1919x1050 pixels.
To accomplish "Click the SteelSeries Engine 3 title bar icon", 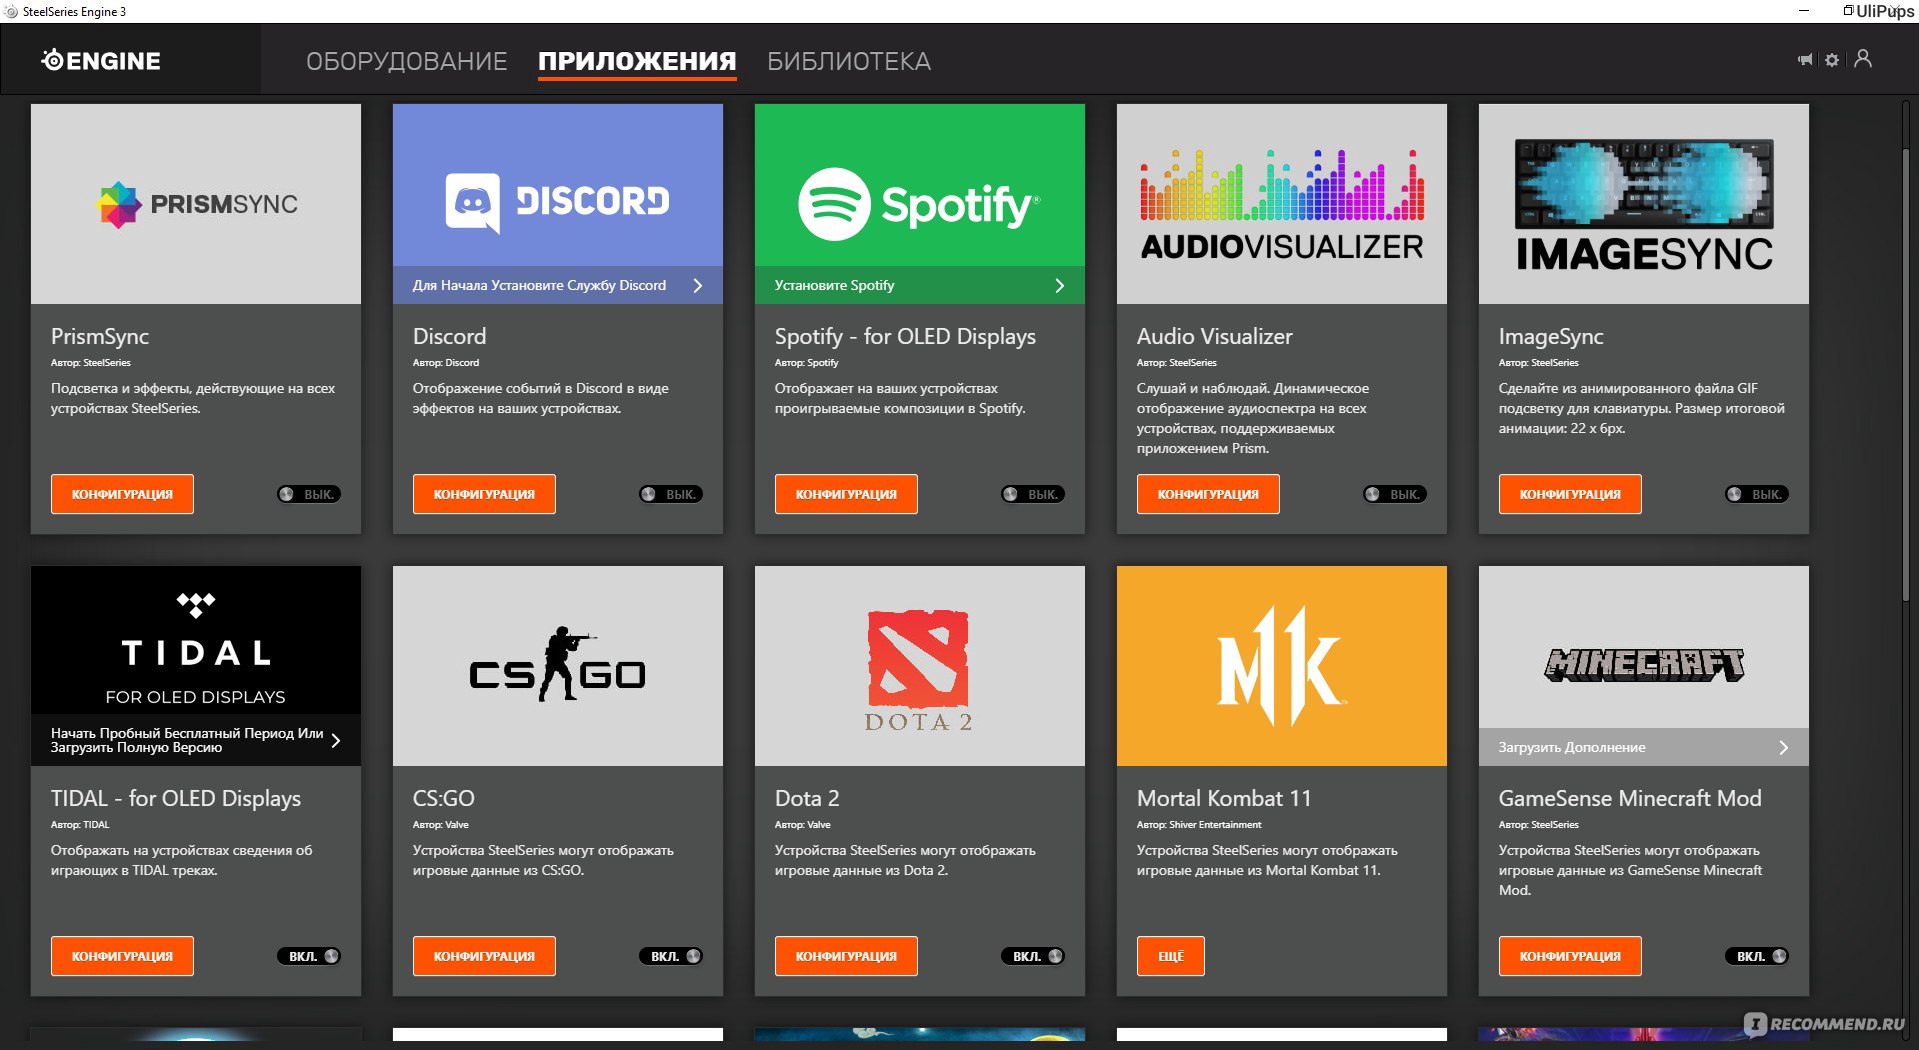I will click(x=11, y=11).
